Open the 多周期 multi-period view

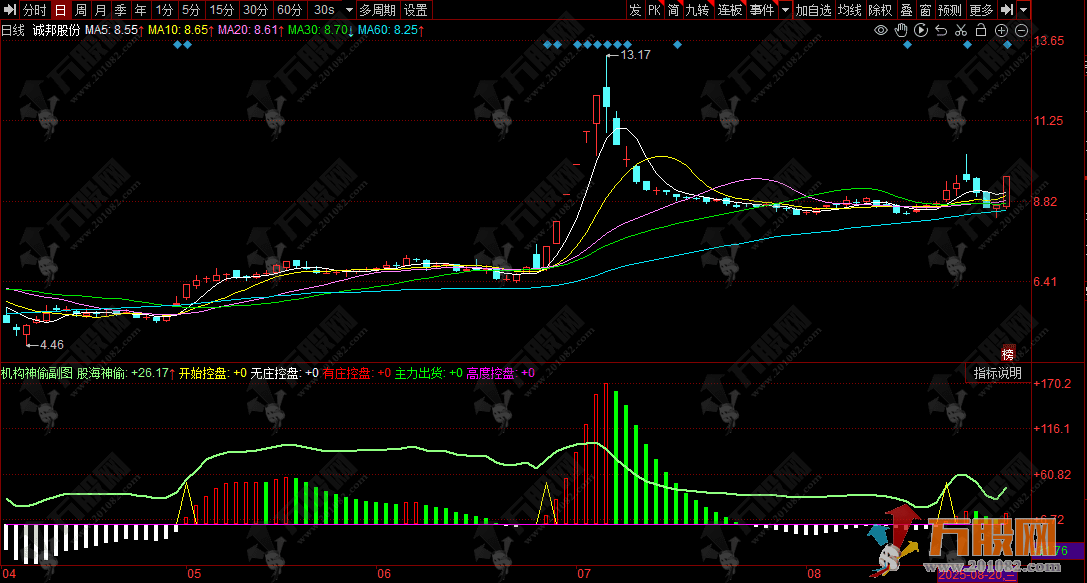pos(378,10)
